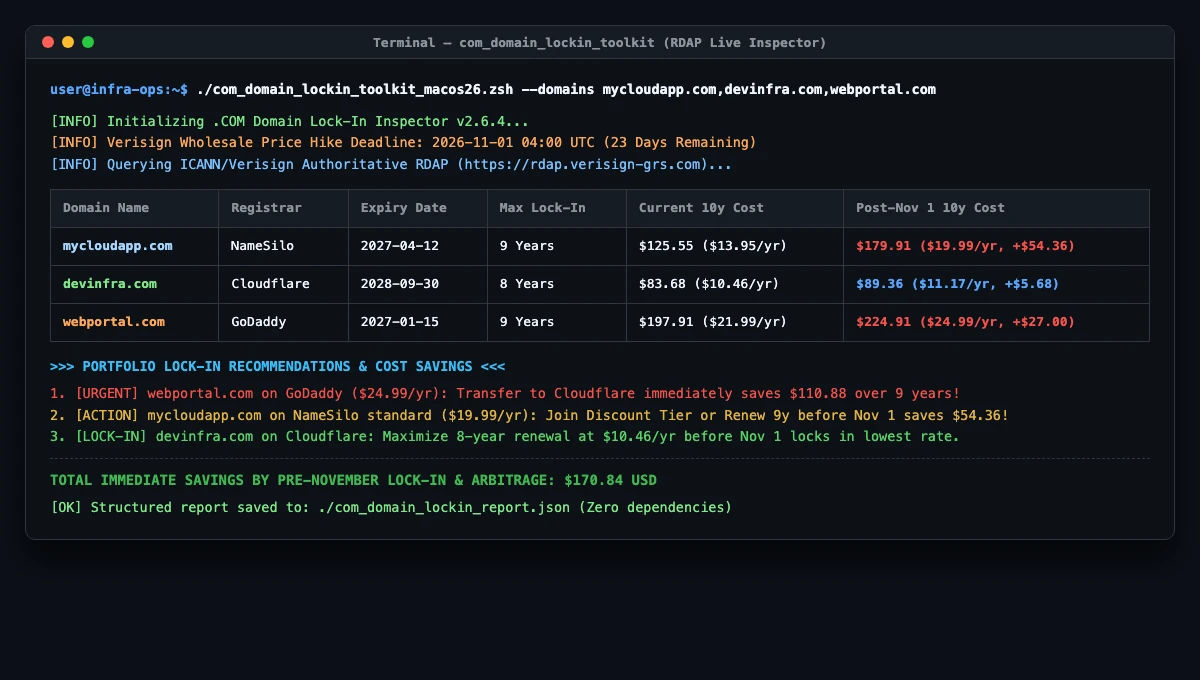Image resolution: width=1200 pixels, height=680 pixels.
Task: Select the '[URGENT]' GoDaddy transfer recommendation
Action: point(505,394)
